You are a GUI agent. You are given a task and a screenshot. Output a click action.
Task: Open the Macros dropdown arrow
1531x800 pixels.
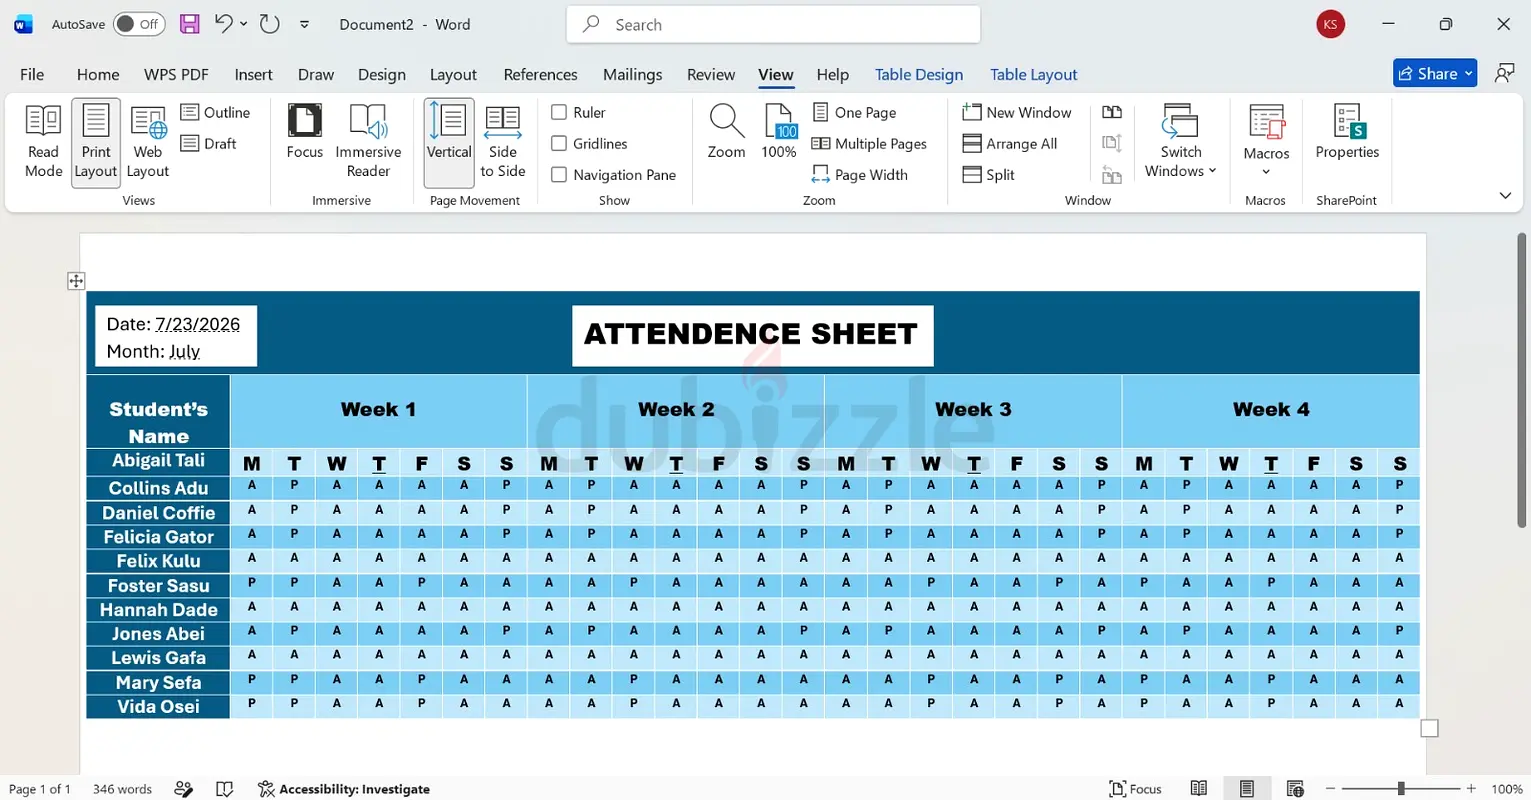[1266, 172]
